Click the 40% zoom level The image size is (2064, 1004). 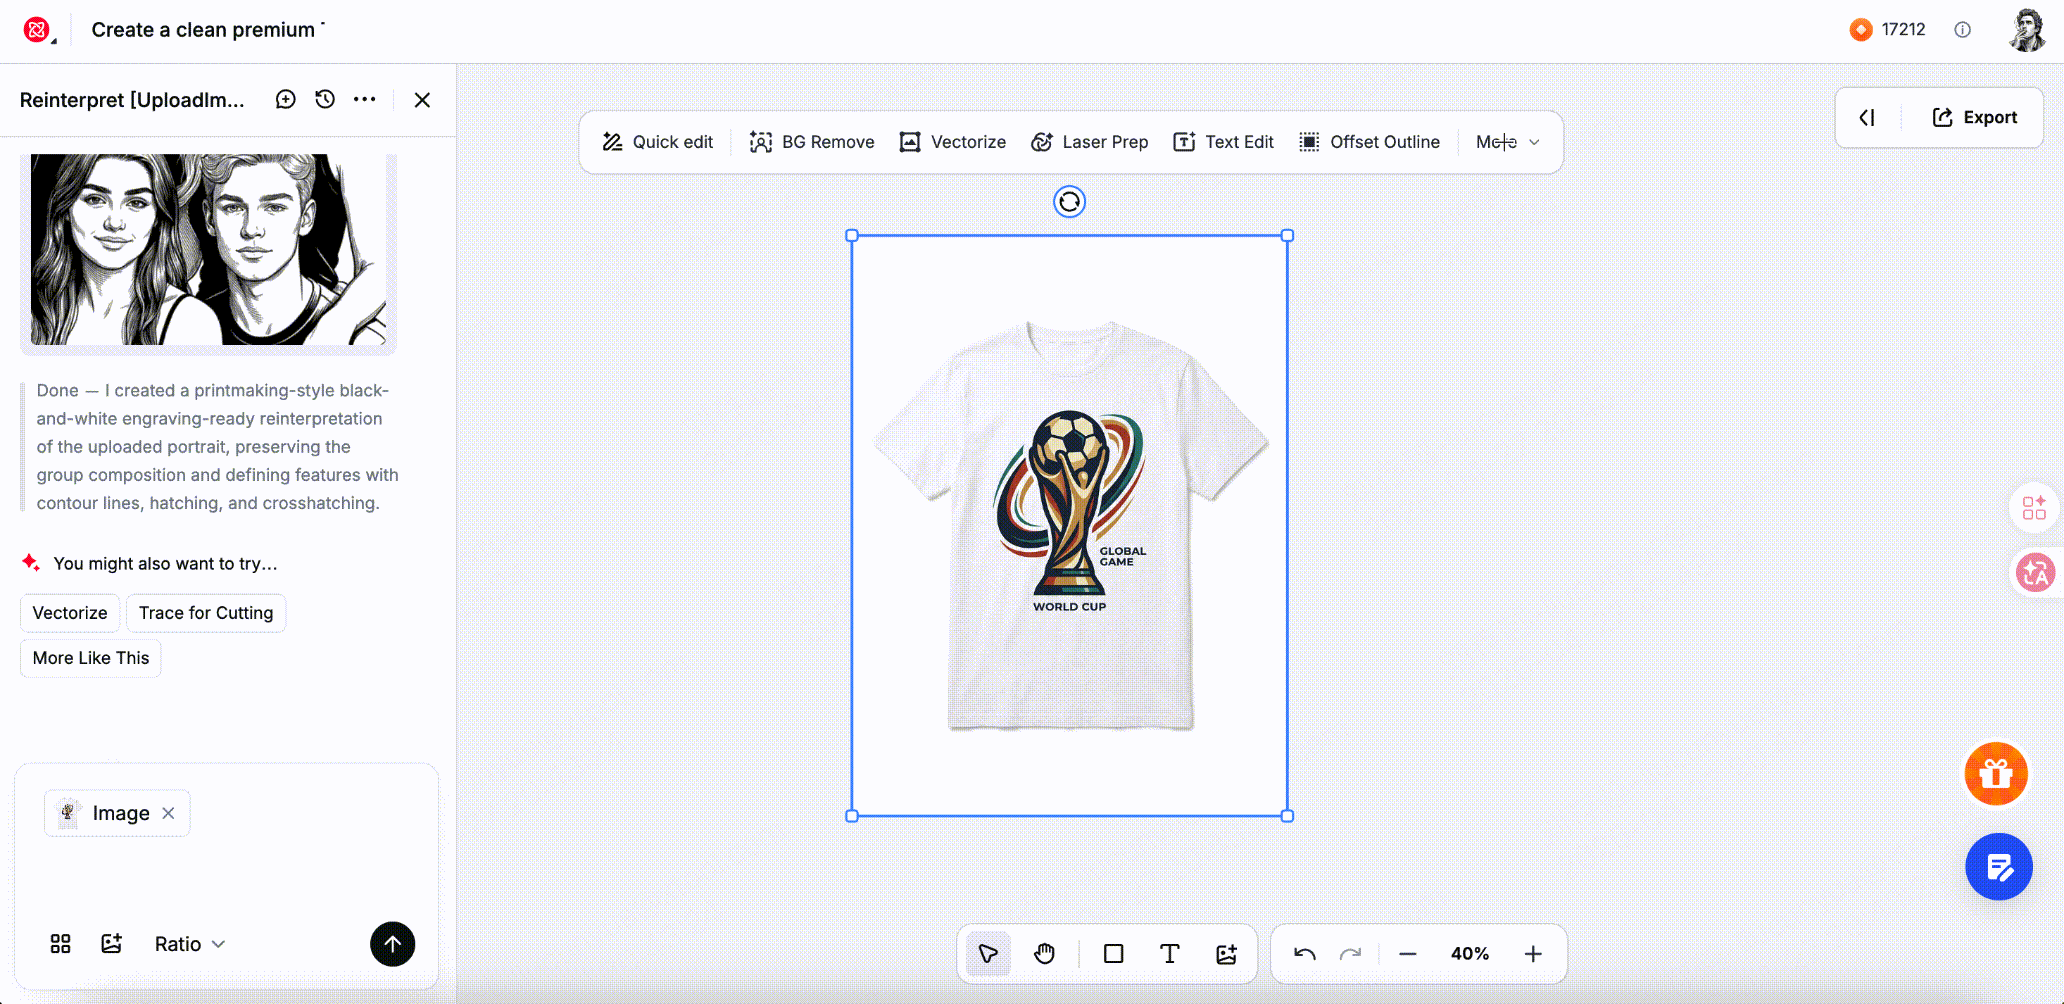pos(1470,954)
